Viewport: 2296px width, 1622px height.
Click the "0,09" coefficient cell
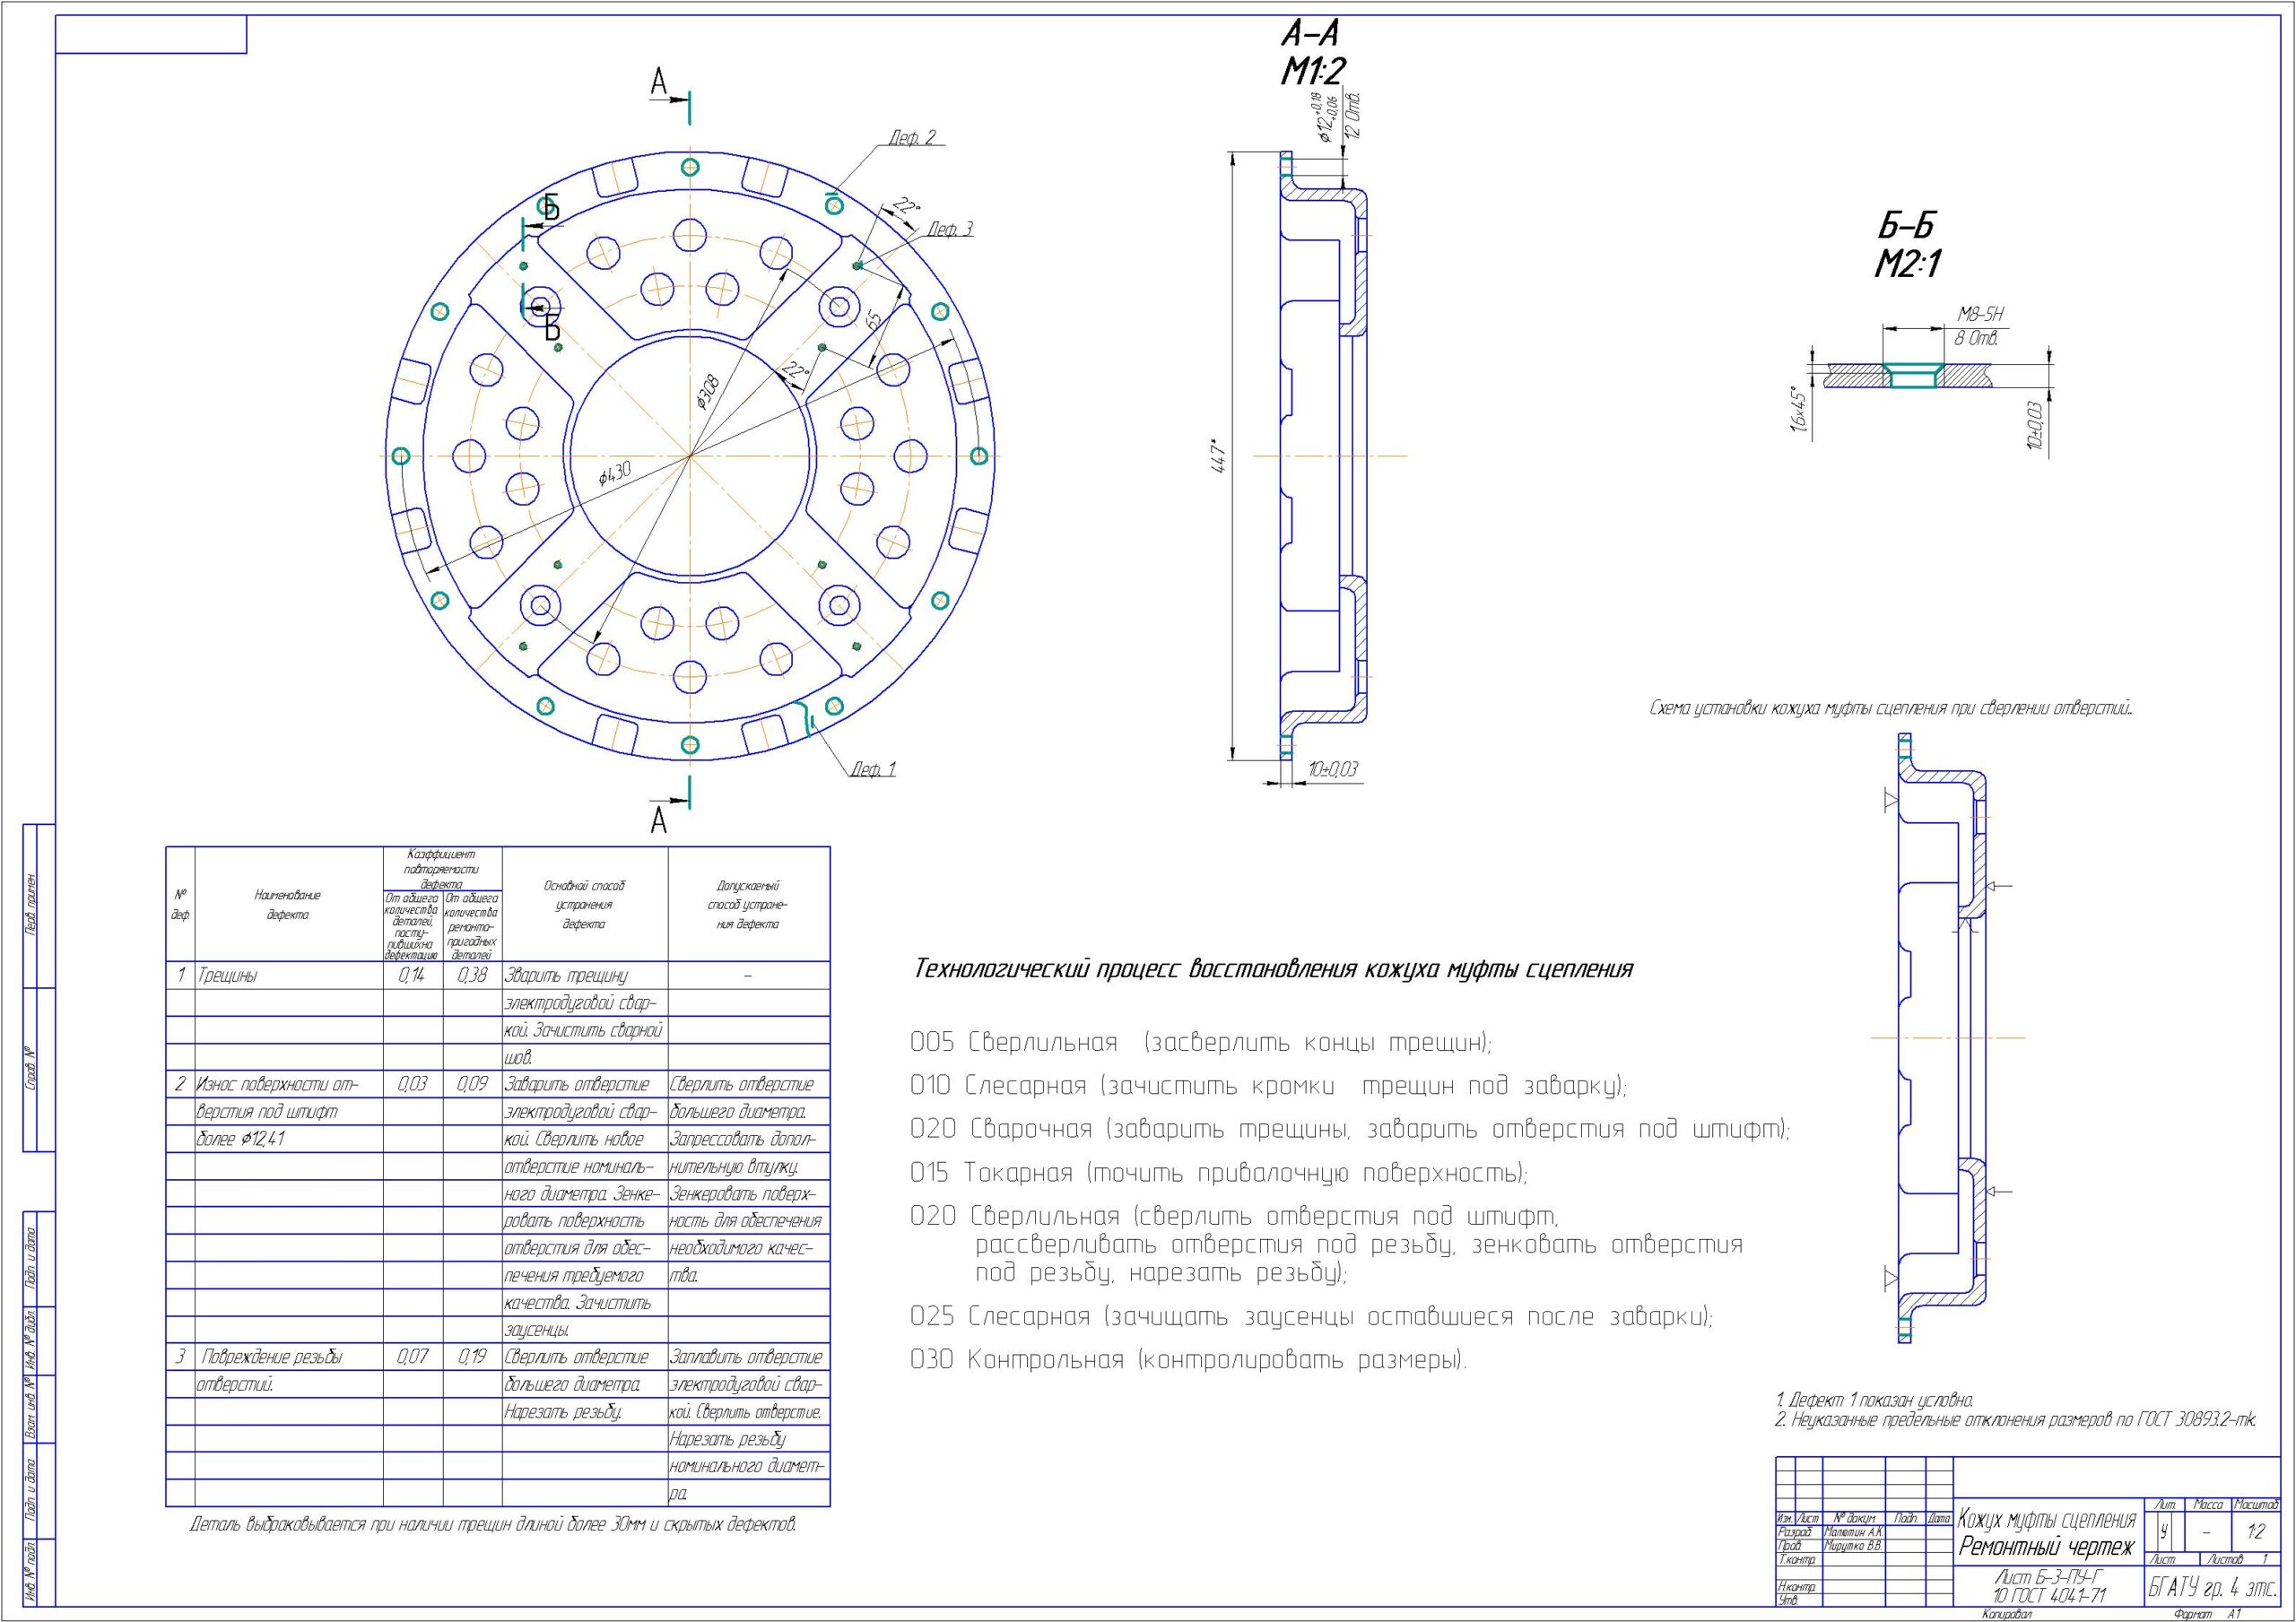pyautogui.click(x=472, y=1084)
